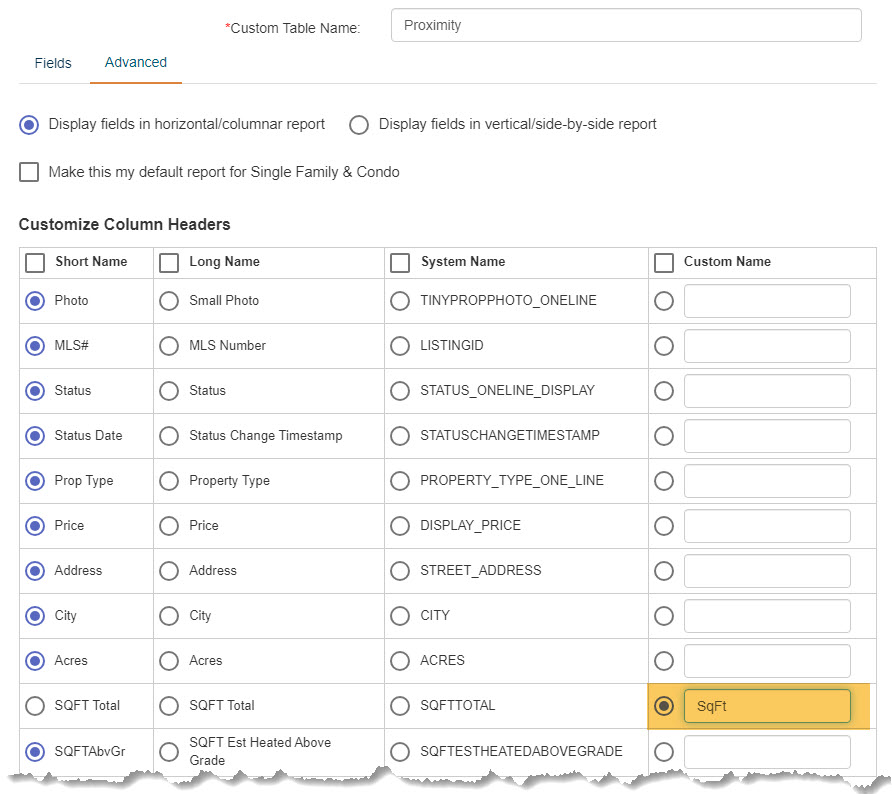Select Short Name MLS# radio
Viewport: 892px width, 794px height.
[x=35, y=346]
